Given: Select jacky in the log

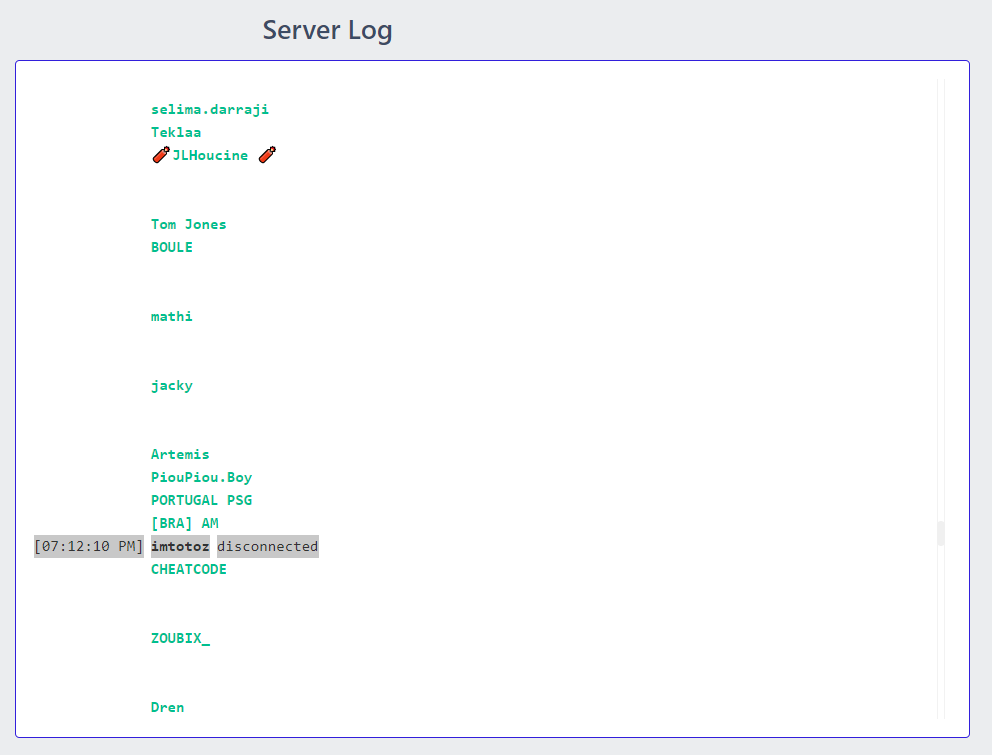Looking at the screenshot, I should (170, 385).
